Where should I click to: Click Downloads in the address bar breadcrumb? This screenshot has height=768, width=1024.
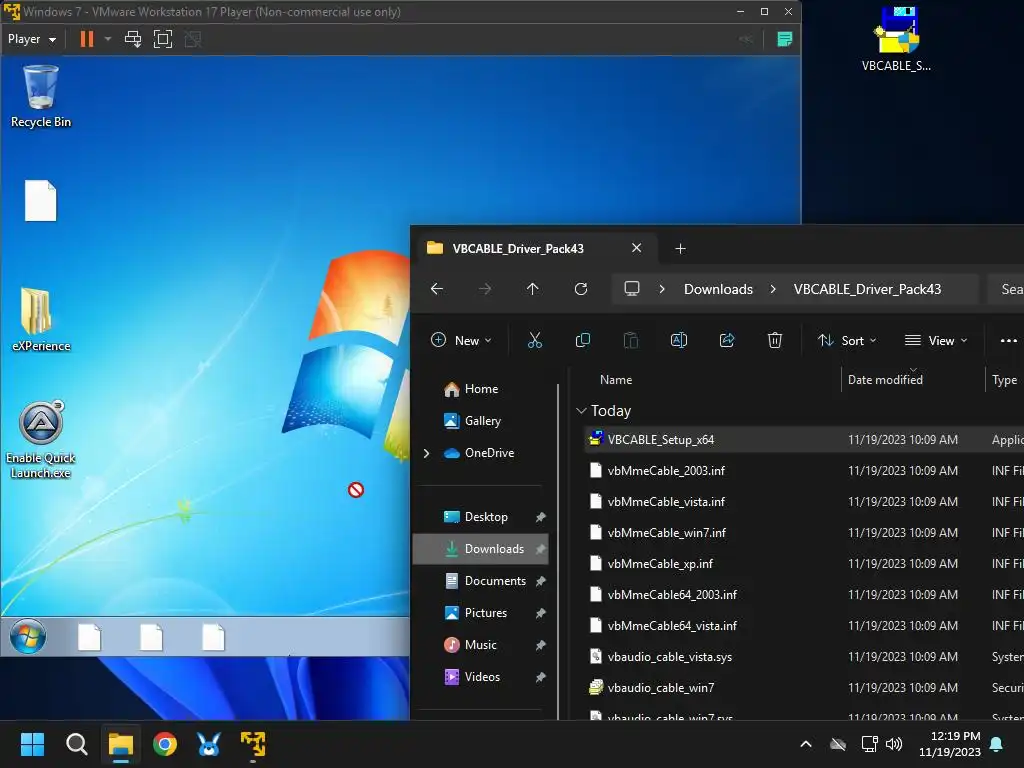tap(718, 289)
